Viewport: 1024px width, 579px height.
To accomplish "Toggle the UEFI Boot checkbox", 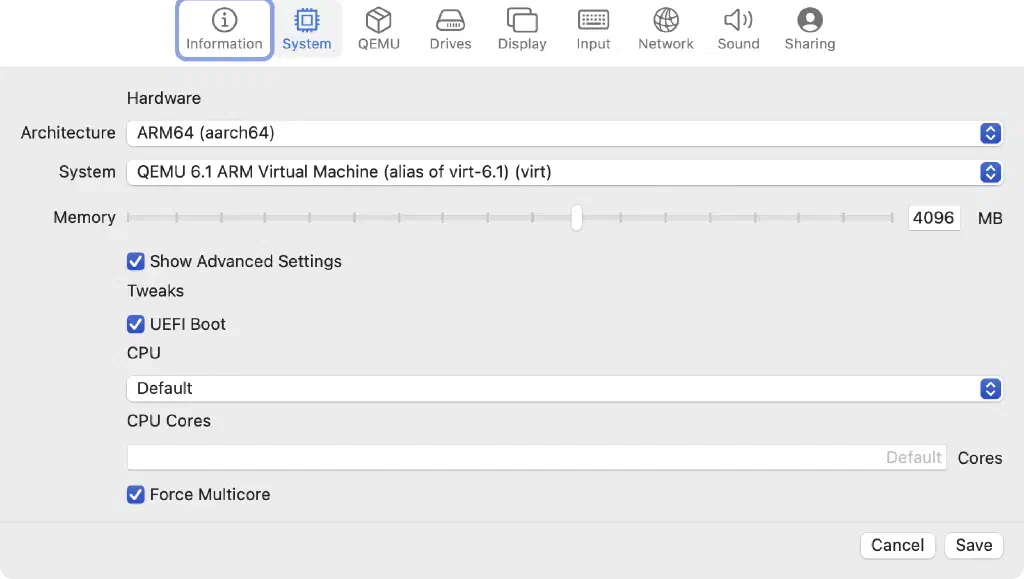I will coord(136,324).
